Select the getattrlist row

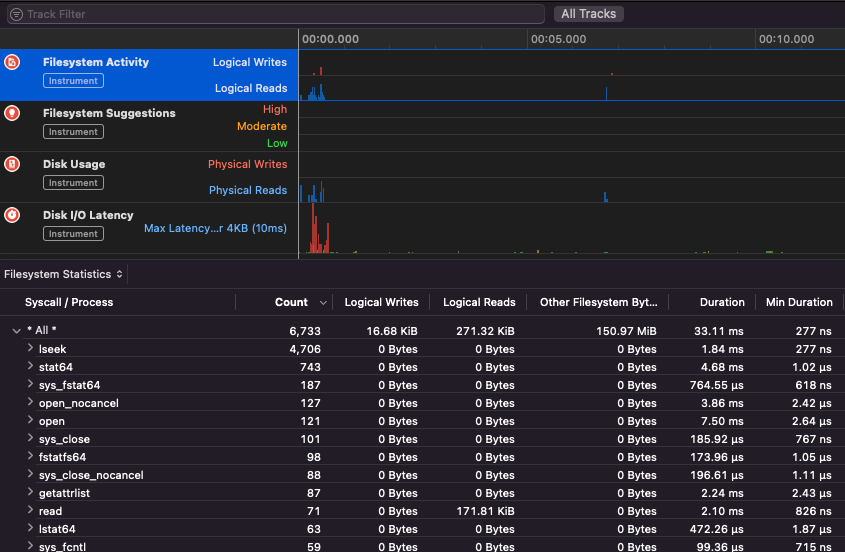(x=65, y=493)
